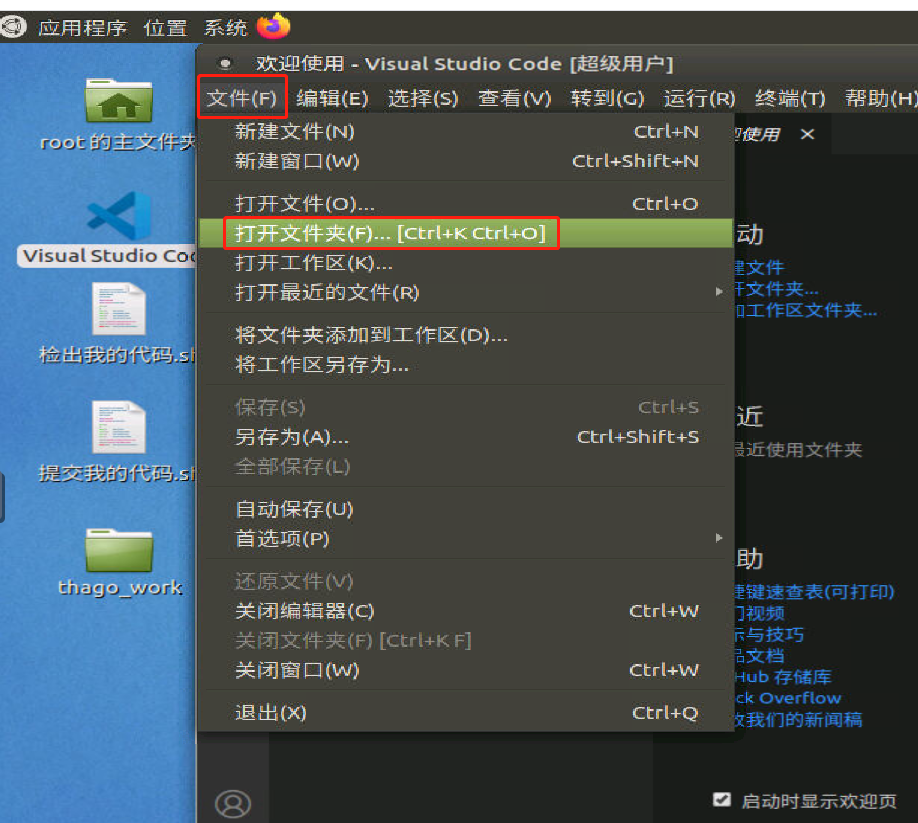Choose 另存为(A)... menu entry
The image size is (918, 823).
pos(465,437)
